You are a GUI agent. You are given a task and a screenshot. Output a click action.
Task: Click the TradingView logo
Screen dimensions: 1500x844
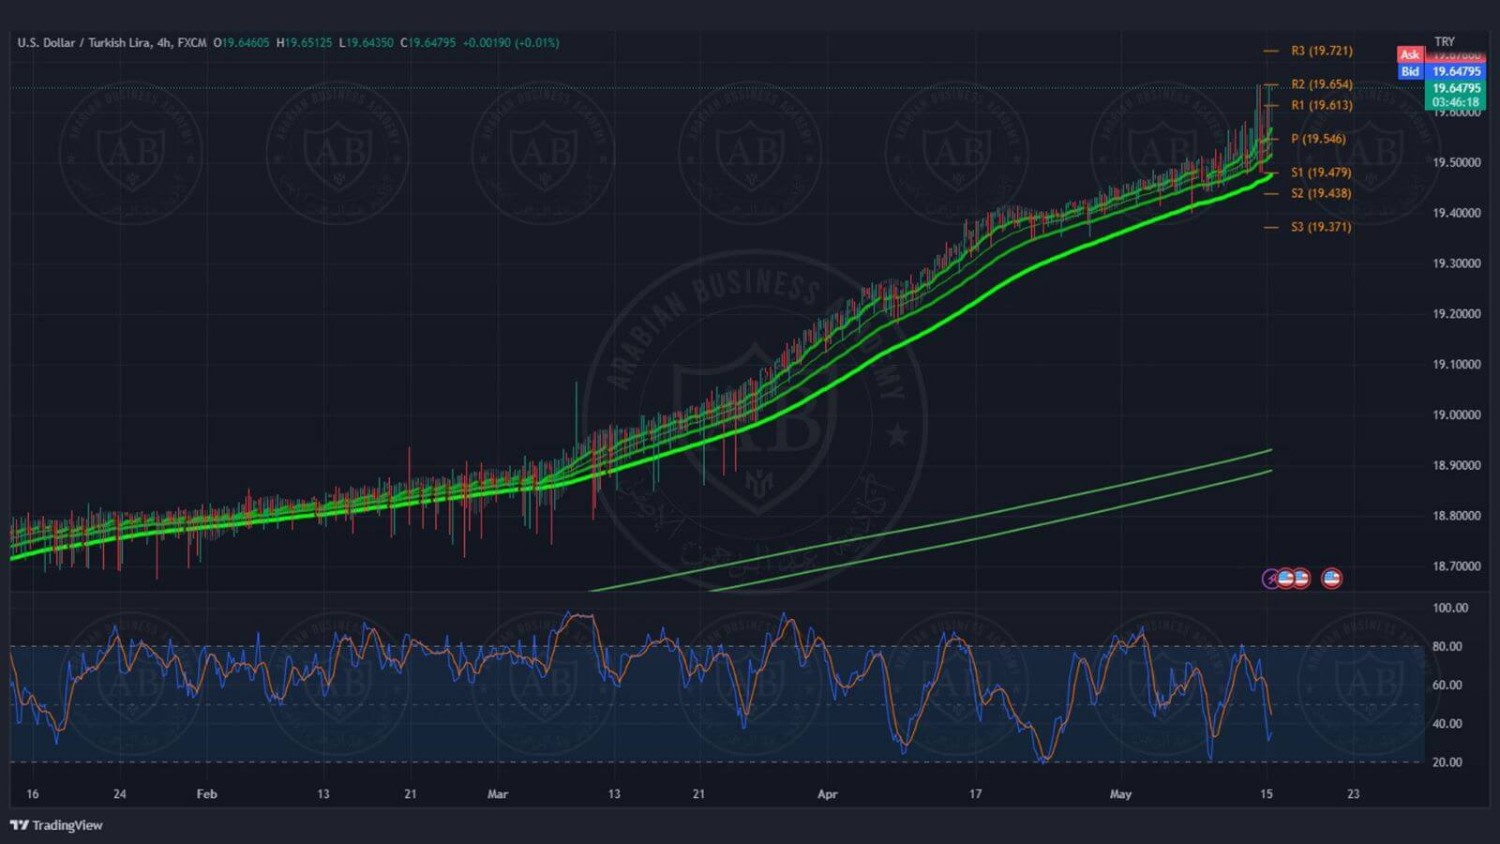[x=56, y=825]
